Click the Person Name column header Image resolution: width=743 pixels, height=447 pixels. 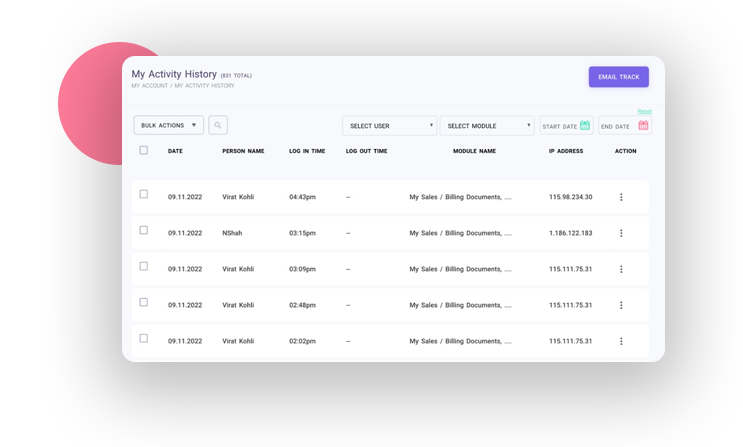[x=243, y=151]
